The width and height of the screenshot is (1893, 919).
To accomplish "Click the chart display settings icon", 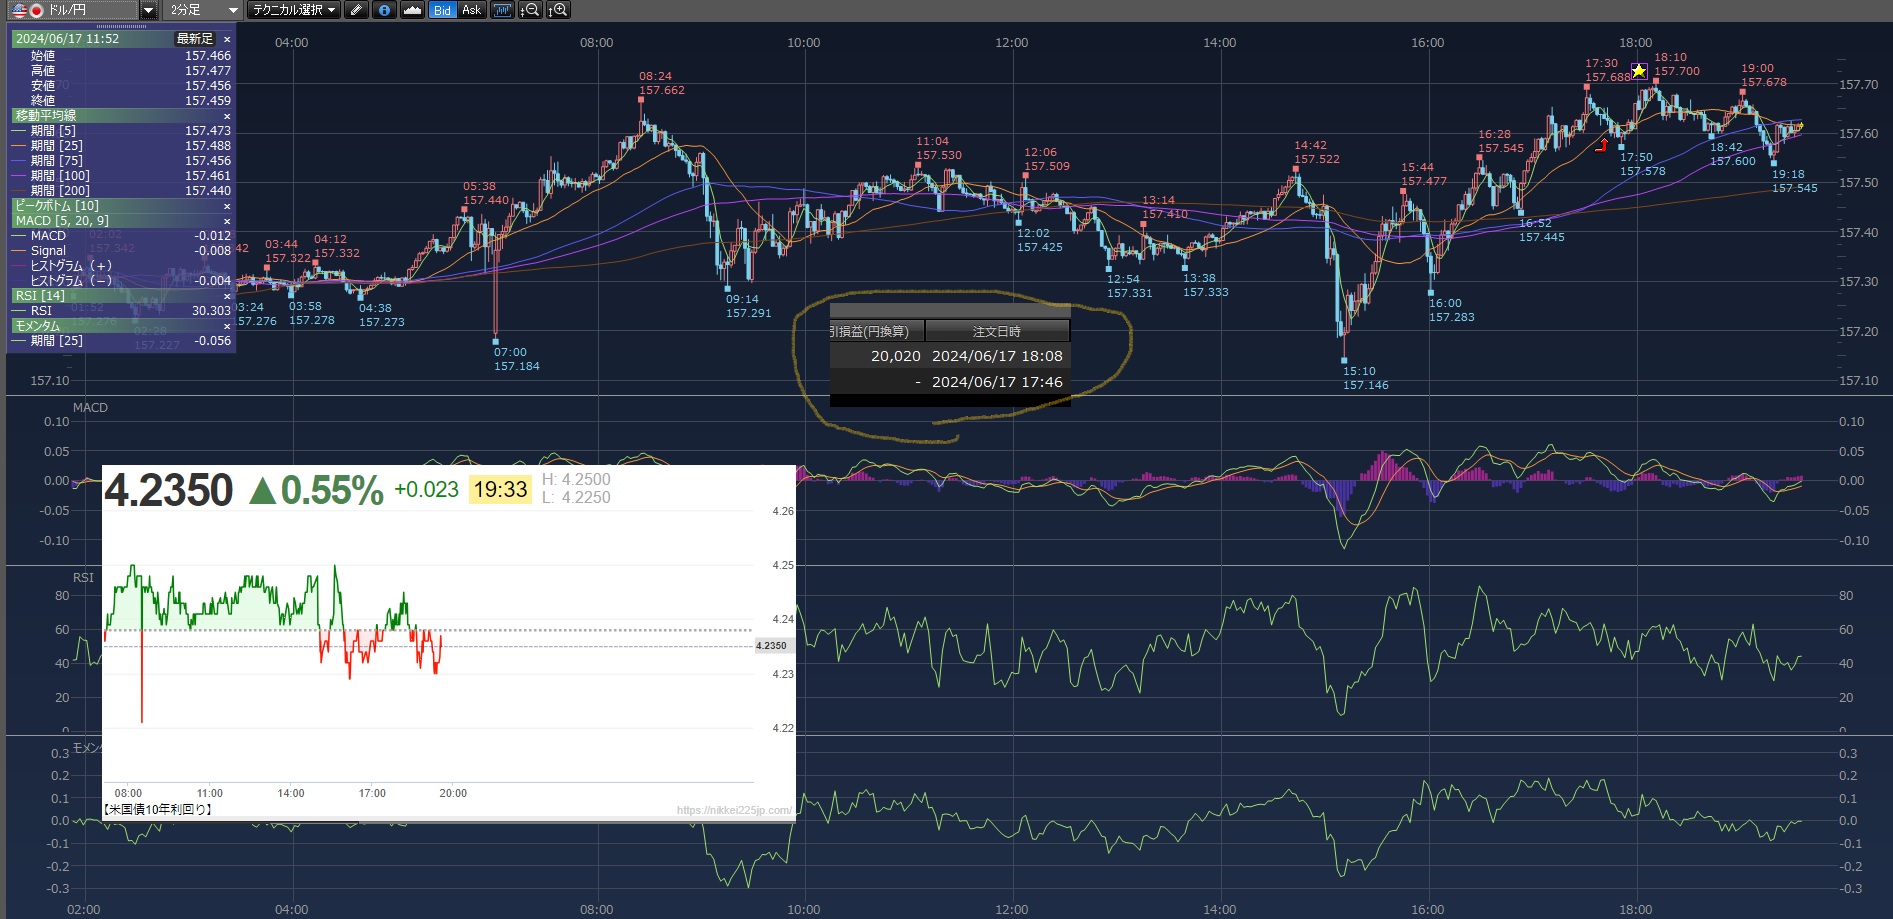I will coord(502,10).
